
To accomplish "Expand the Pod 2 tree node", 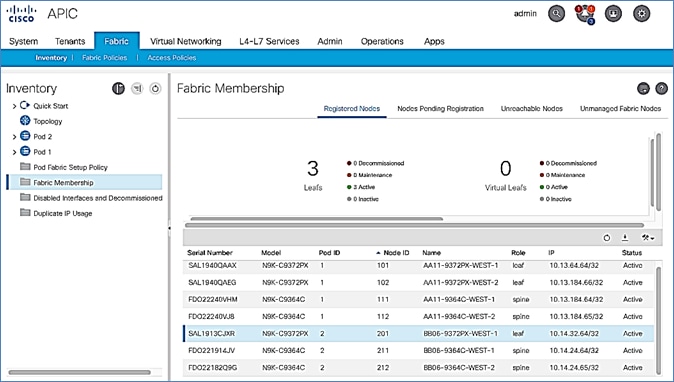I will [14, 137].
